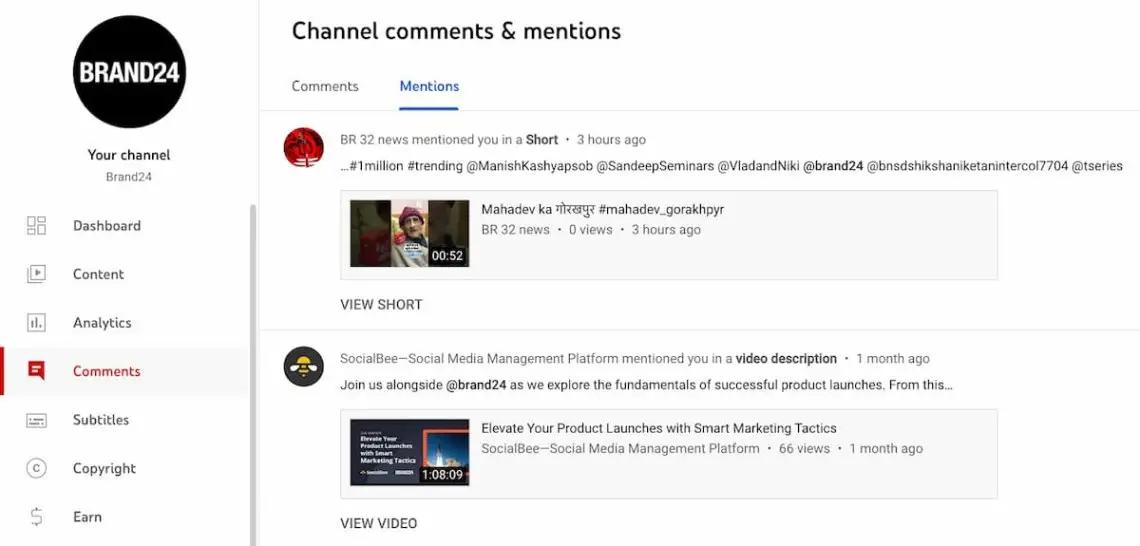Click the @SandeepSeminars mention

pos(655,166)
